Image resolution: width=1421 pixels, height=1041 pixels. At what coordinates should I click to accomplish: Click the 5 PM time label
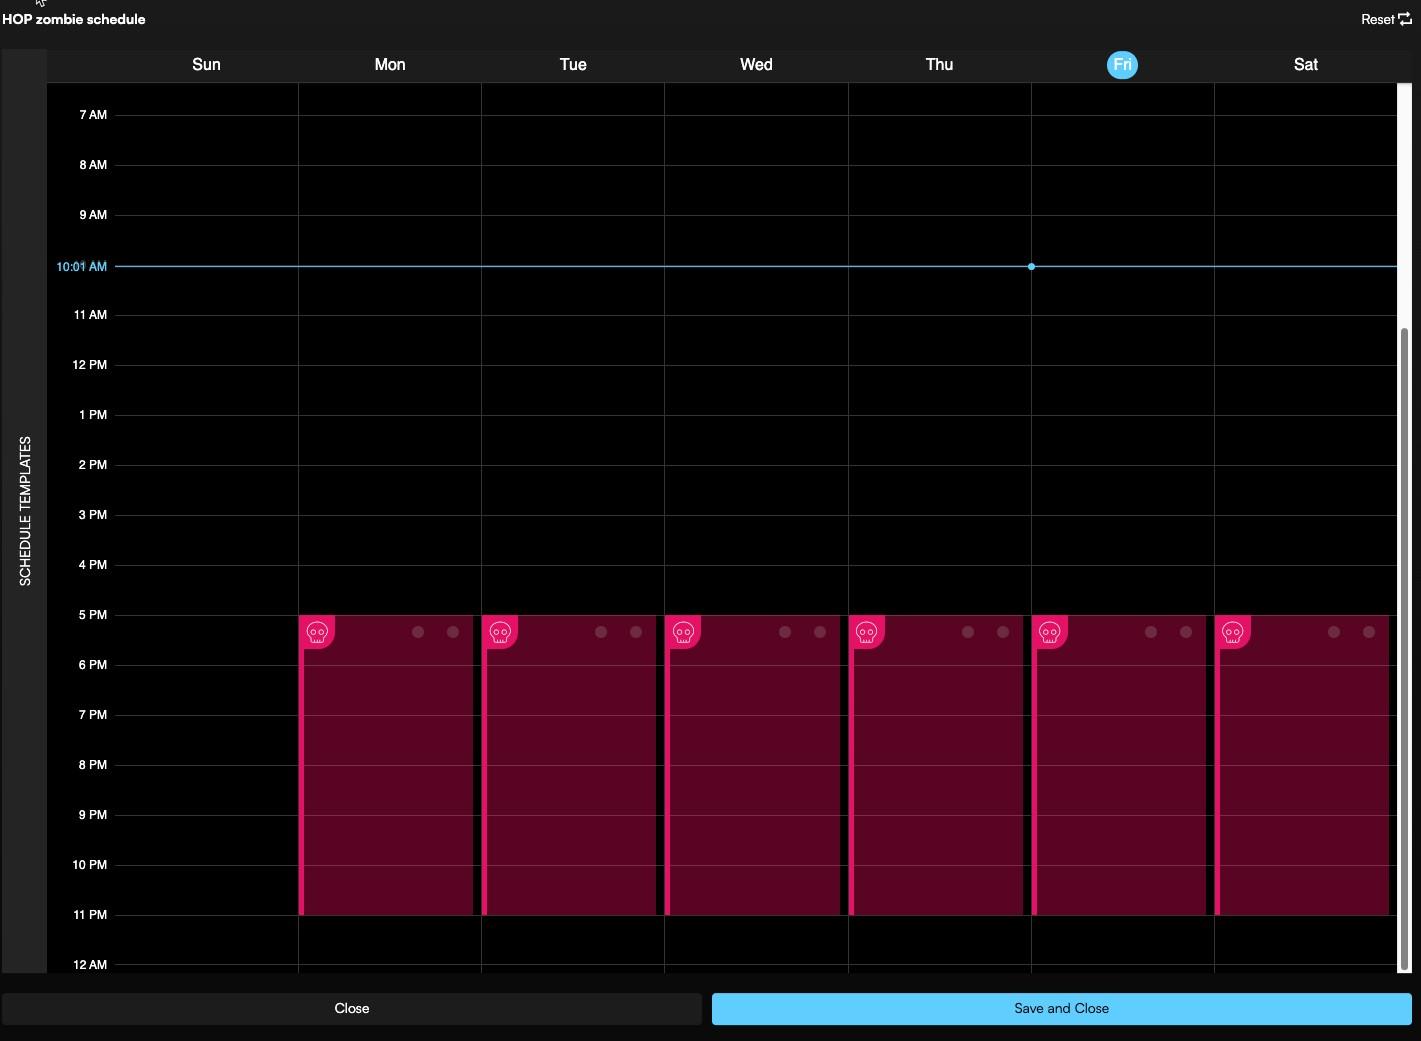(x=93, y=615)
